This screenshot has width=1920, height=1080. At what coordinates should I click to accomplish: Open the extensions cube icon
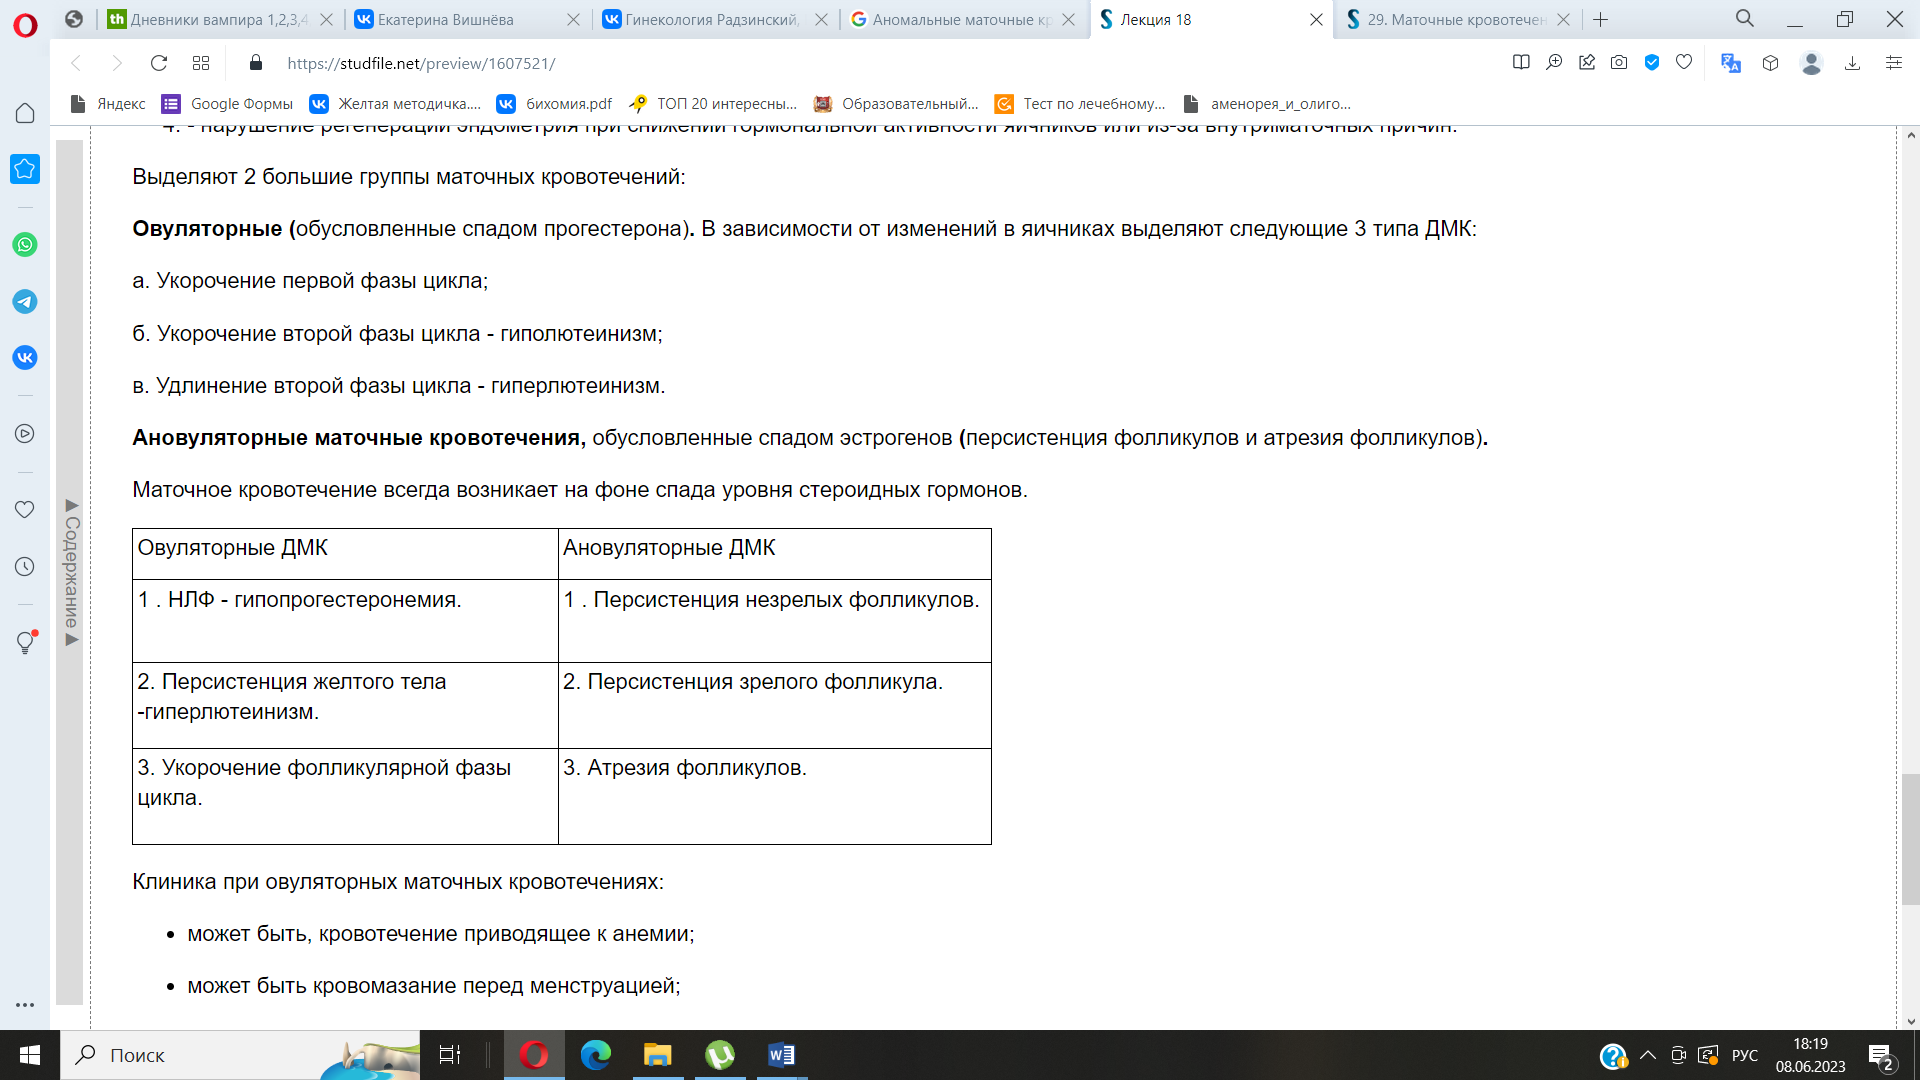tap(1771, 63)
